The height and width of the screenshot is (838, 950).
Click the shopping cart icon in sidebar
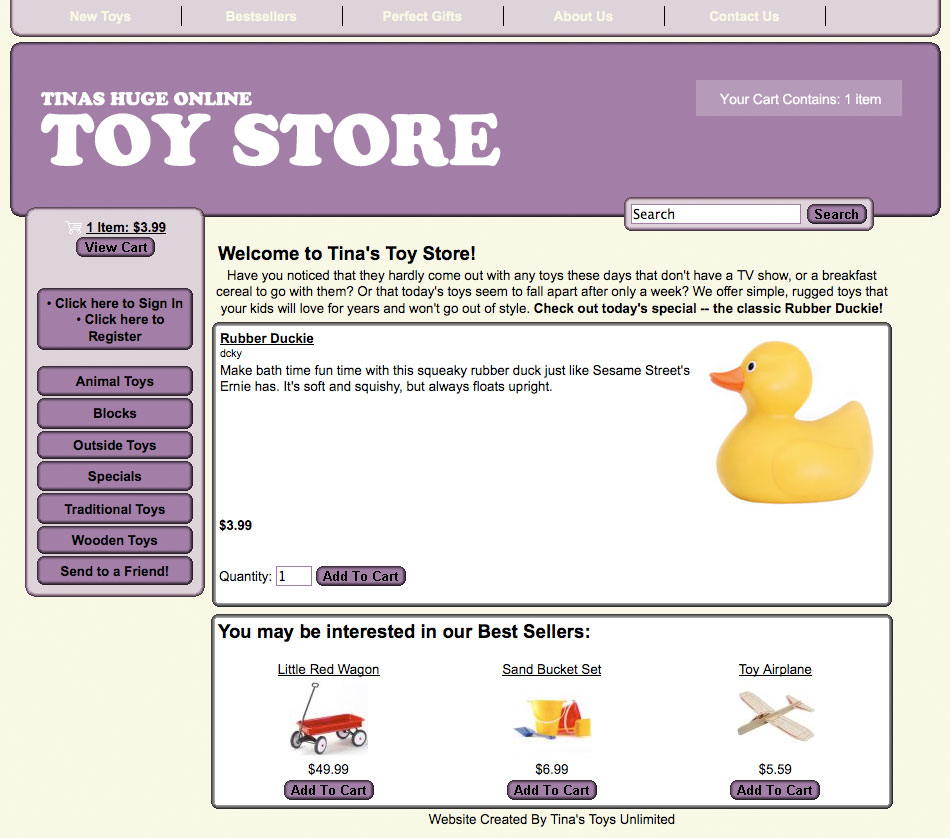[73, 227]
